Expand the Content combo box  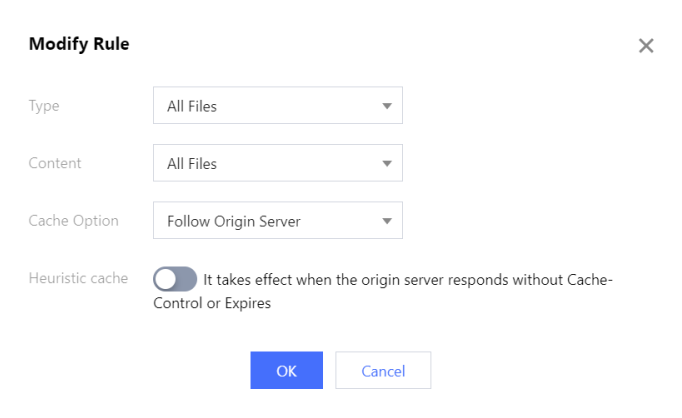tap(277, 163)
